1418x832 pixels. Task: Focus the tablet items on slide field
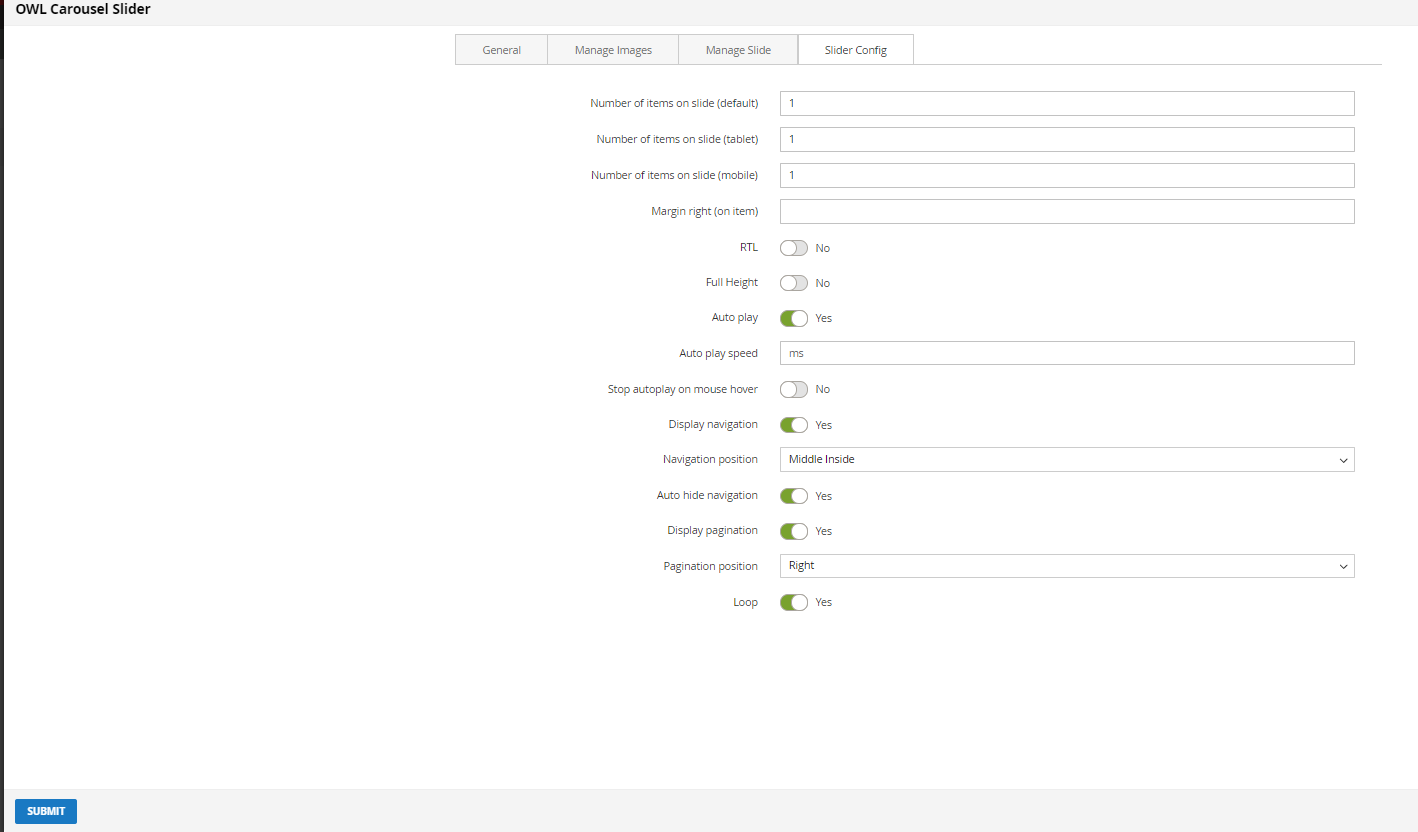1066,140
